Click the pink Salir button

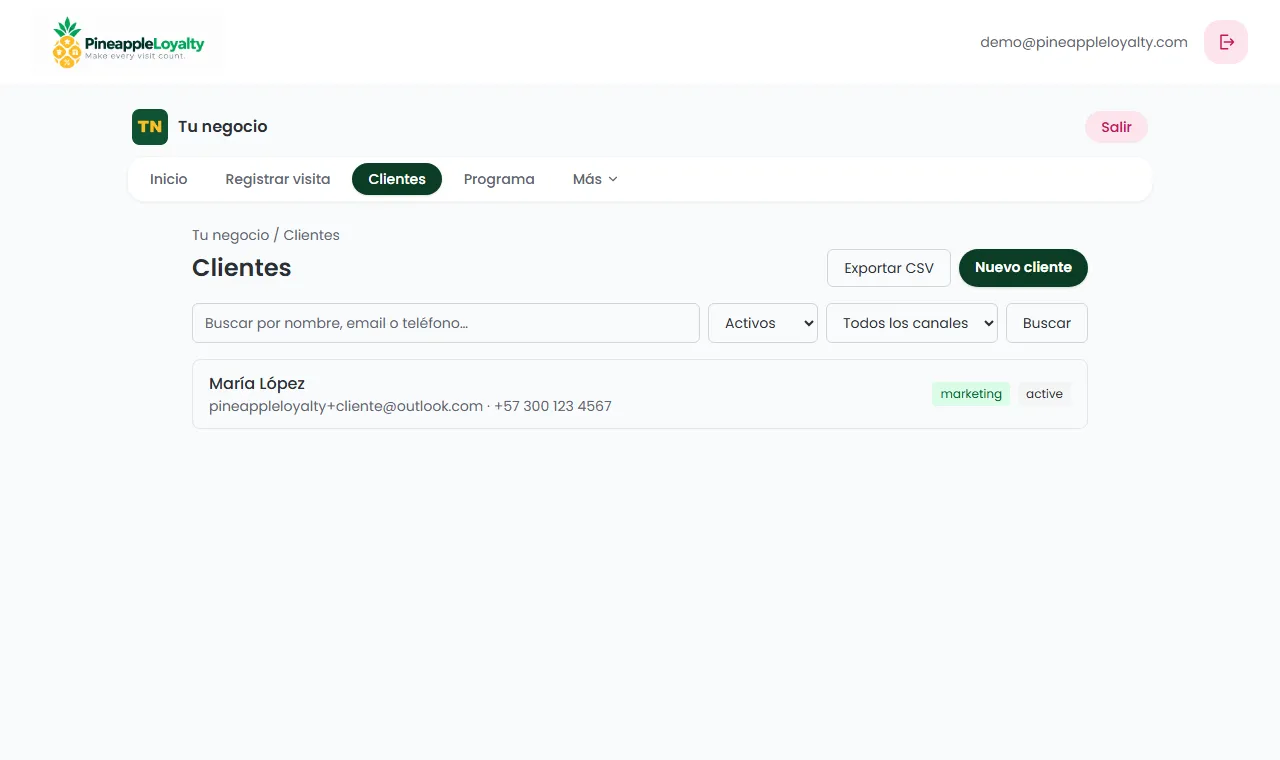pyautogui.click(x=1116, y=127)
